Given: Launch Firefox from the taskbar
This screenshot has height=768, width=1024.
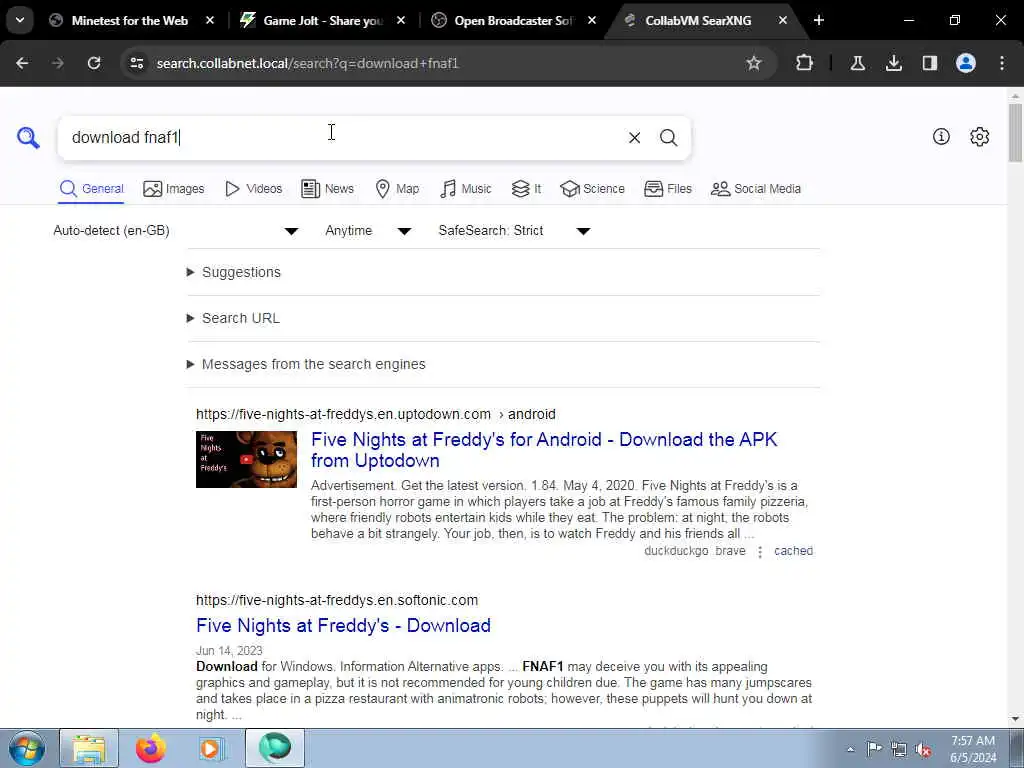Looking at the screenshot, I should [151, 748].
